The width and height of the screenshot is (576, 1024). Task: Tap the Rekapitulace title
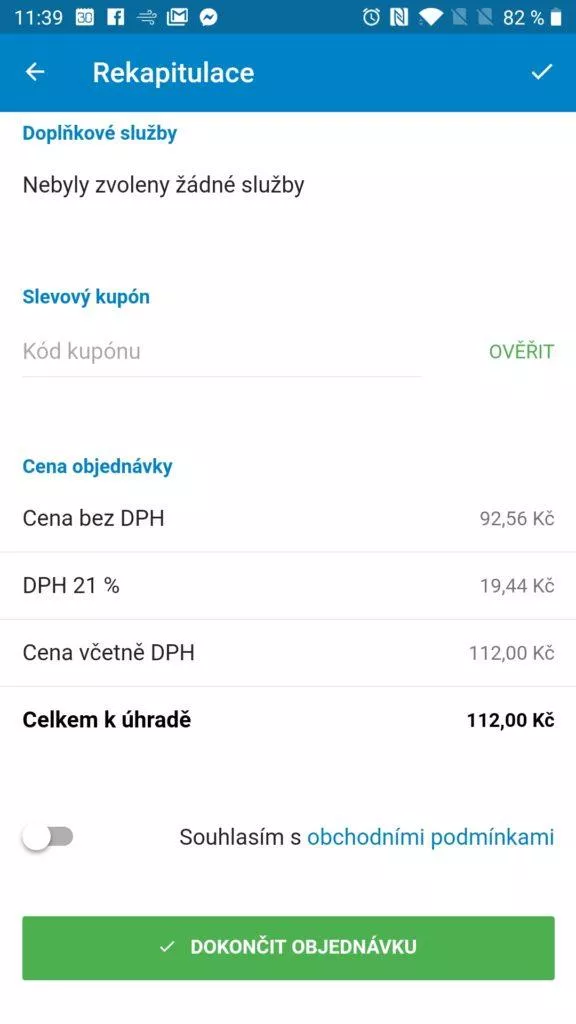tap(173, 72)
